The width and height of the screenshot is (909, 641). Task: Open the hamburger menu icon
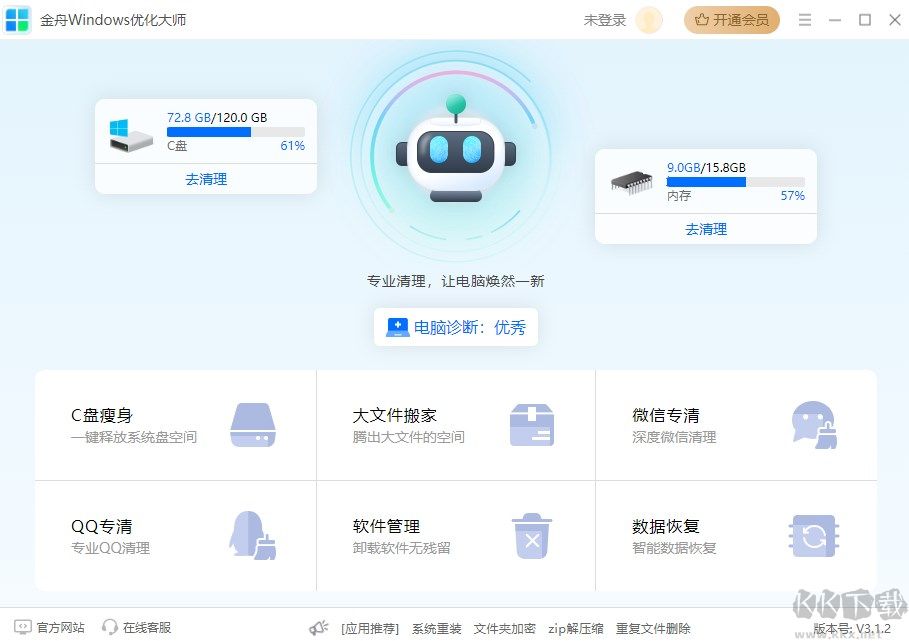(805, 20)
